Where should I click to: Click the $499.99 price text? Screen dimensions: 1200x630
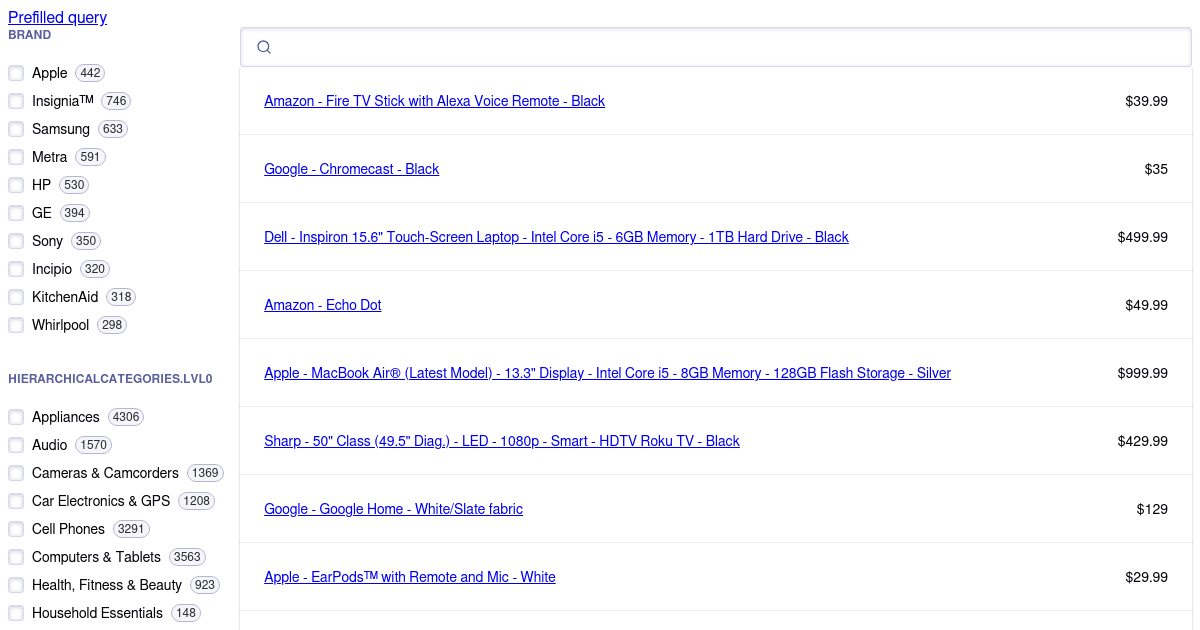click(1143, 237)
